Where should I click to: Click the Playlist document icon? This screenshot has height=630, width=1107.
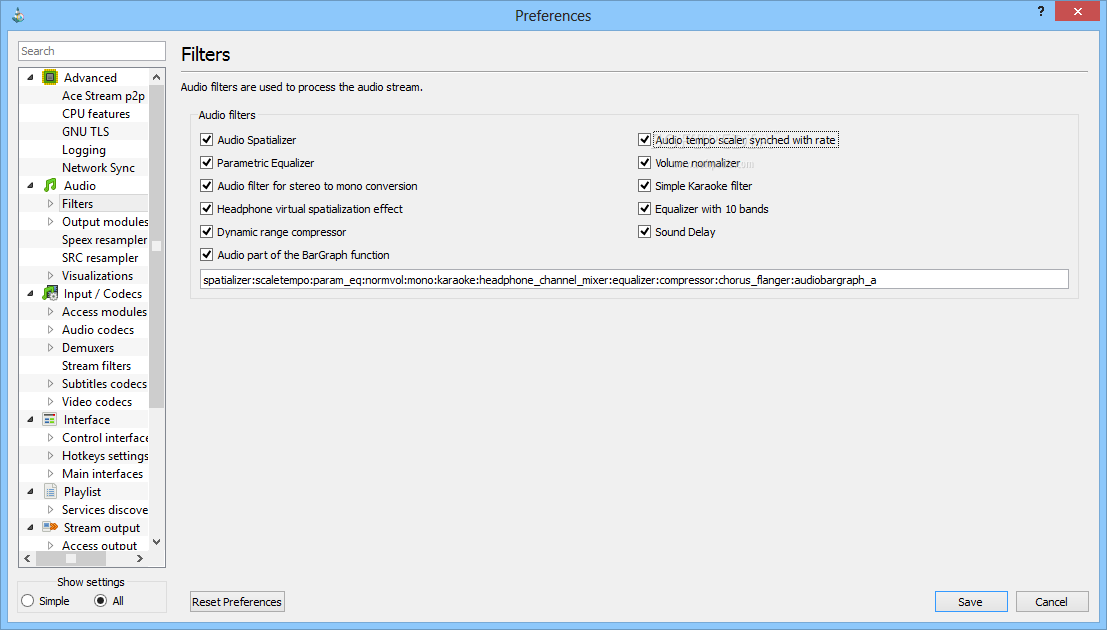[50, 492]
